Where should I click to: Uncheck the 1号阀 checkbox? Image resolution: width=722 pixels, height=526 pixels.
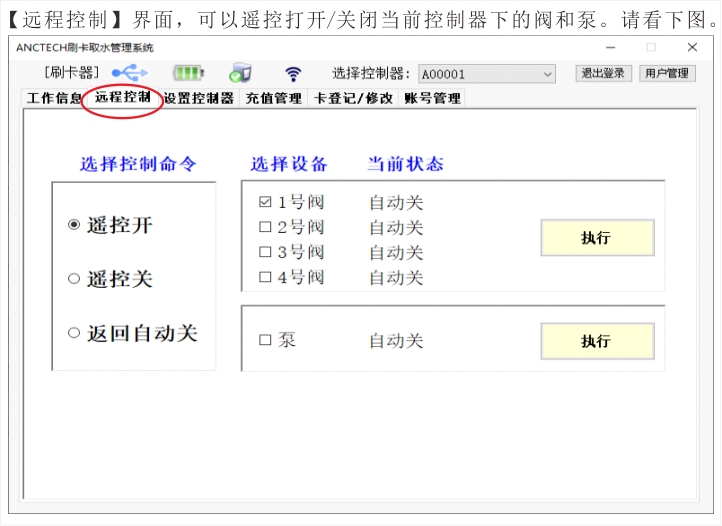pyautogui.click(x=265, y=202)
